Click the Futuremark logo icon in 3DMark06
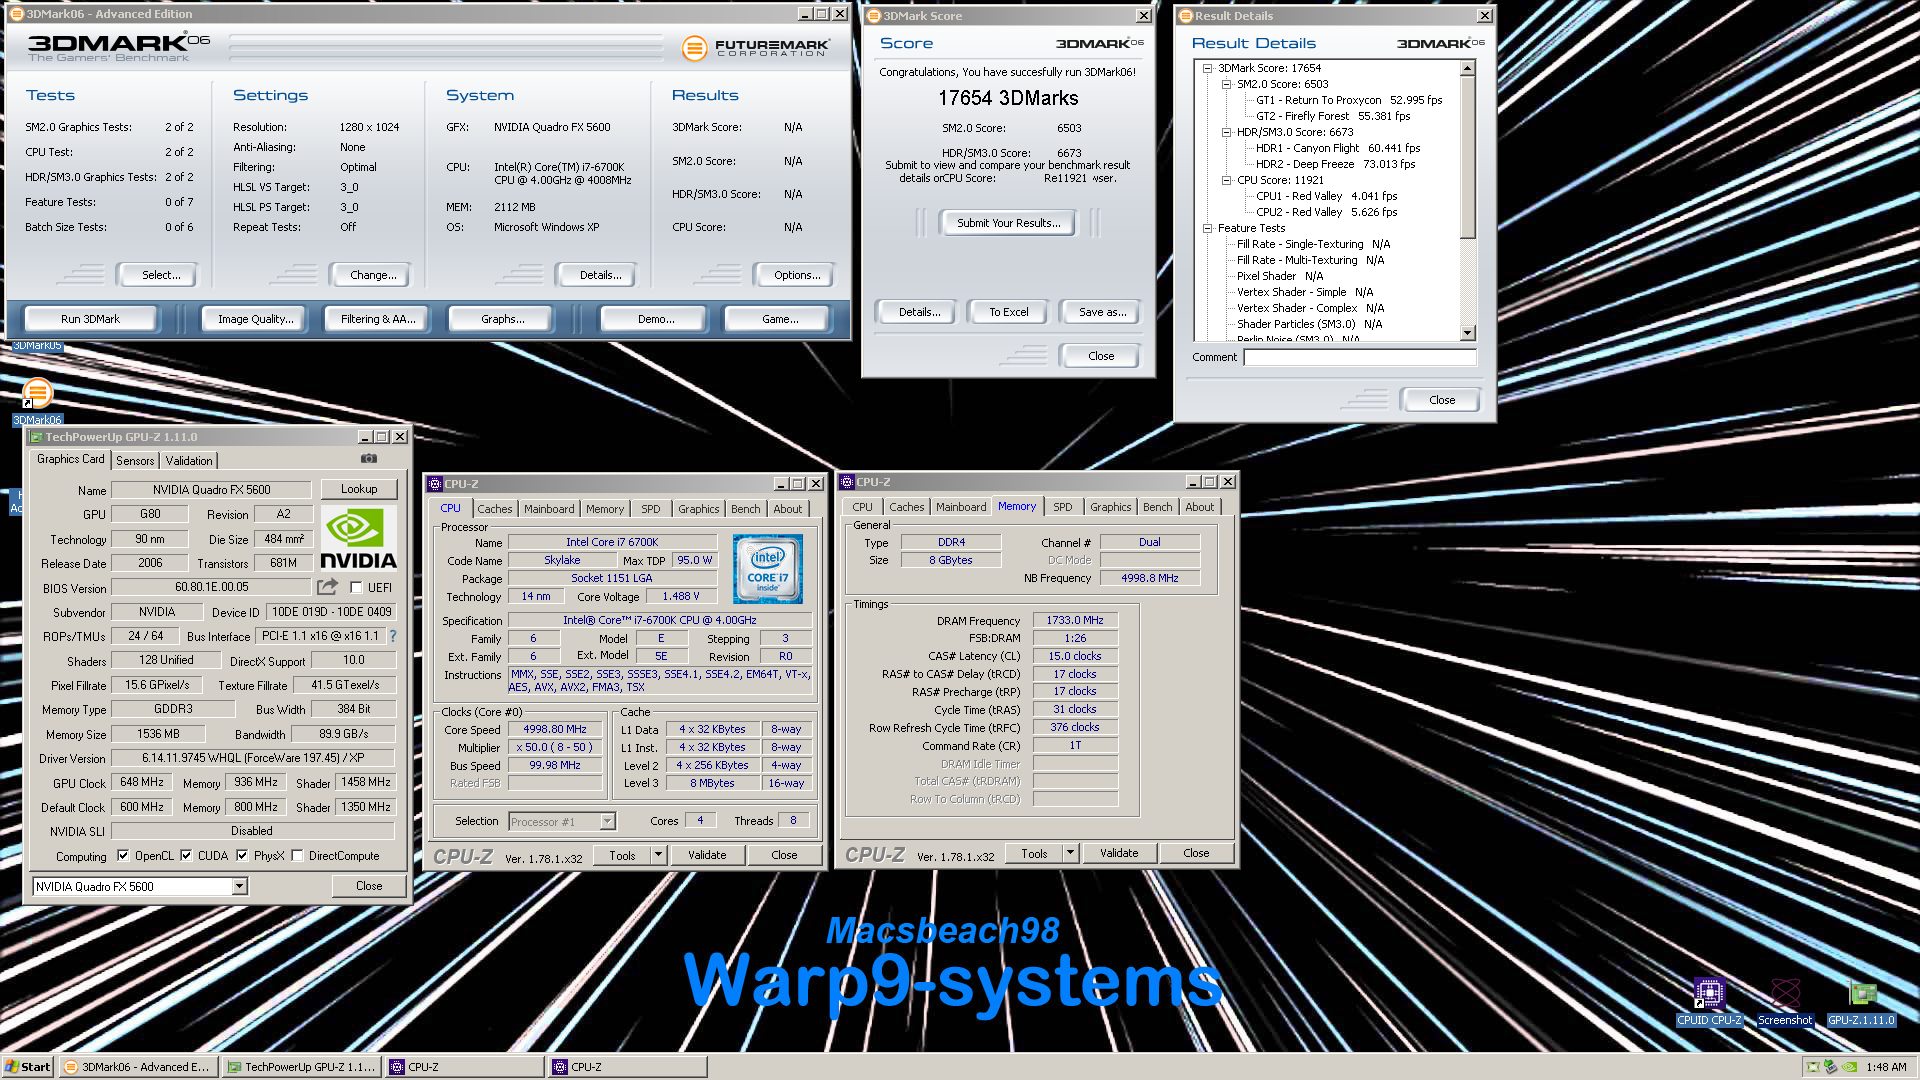Image resolution: width=1920 pixels, height=1080 pixels. [x=694, y=47]
